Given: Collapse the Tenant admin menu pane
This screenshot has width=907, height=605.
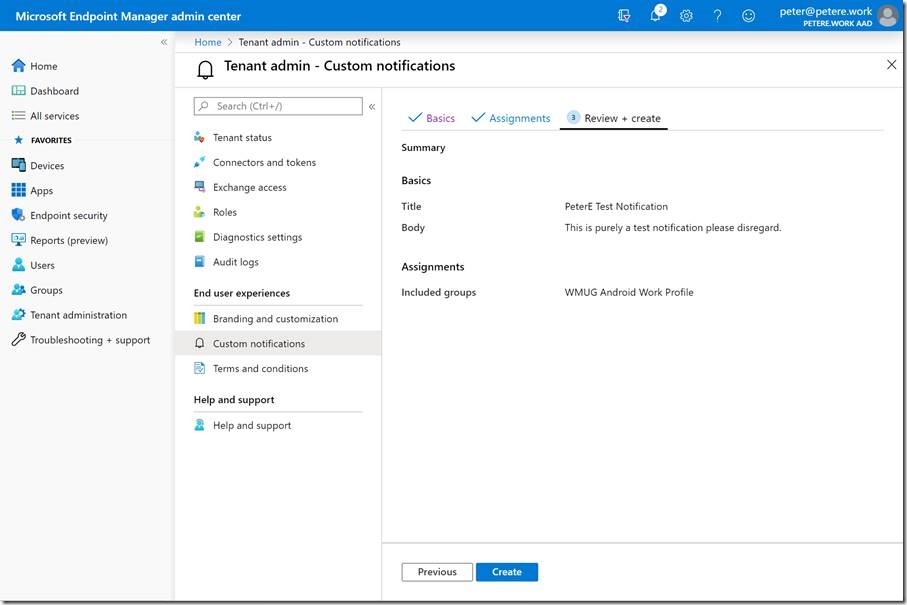Looking at the screenshot, I should pyautogui.click(x=372, y=106).
